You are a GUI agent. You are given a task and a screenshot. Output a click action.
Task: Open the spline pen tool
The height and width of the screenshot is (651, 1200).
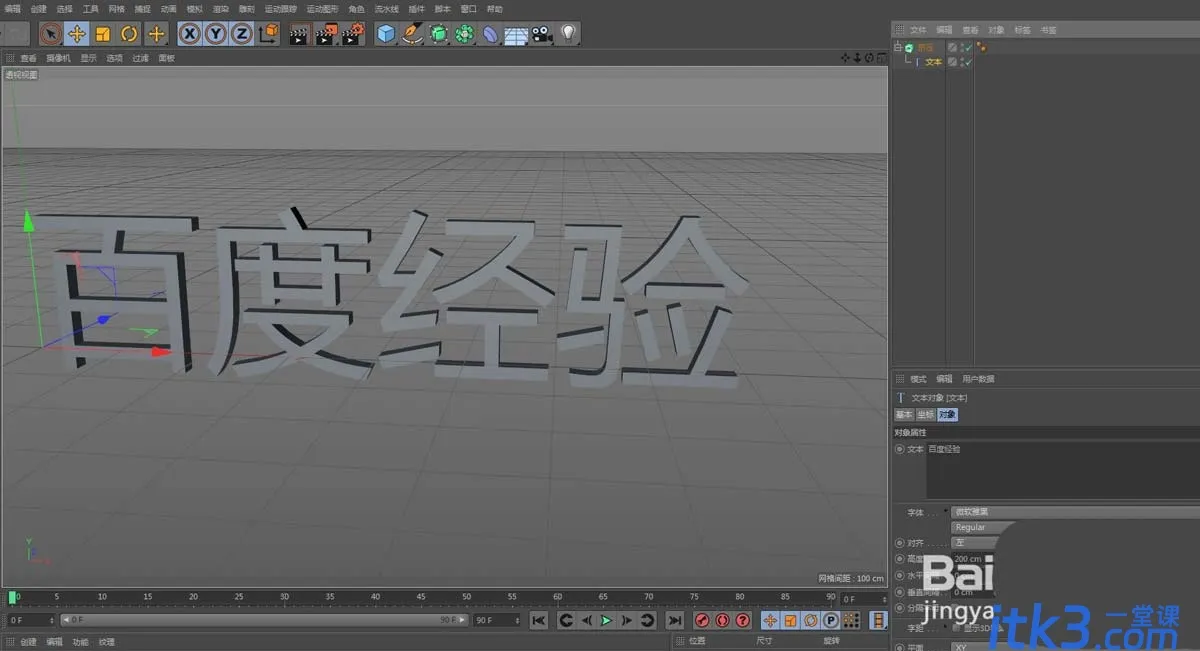pos(412,34)
